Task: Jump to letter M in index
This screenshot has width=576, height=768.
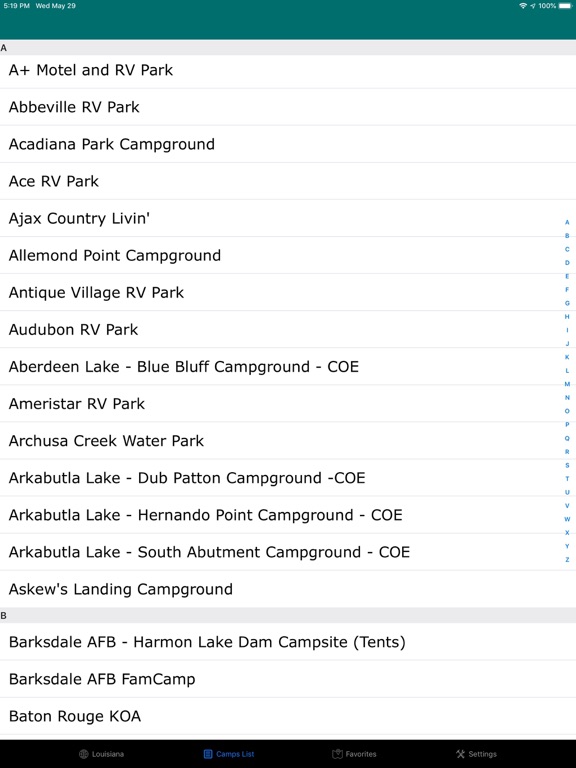Action: [x=567, y=384]
